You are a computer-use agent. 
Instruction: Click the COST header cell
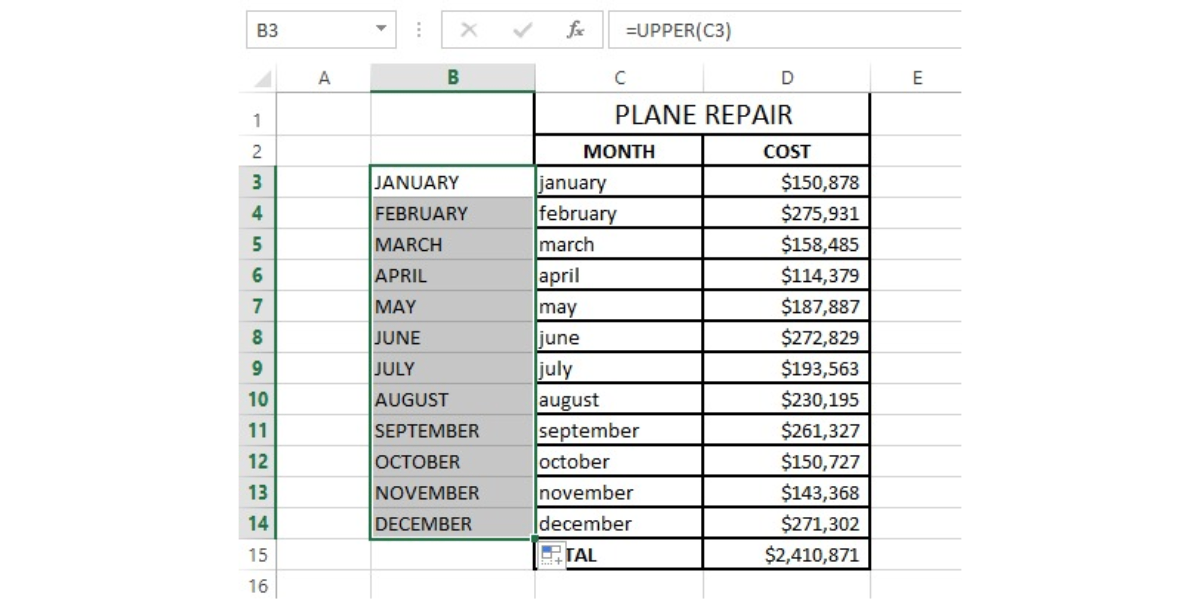pyautogui.click(x=787, y=152)
